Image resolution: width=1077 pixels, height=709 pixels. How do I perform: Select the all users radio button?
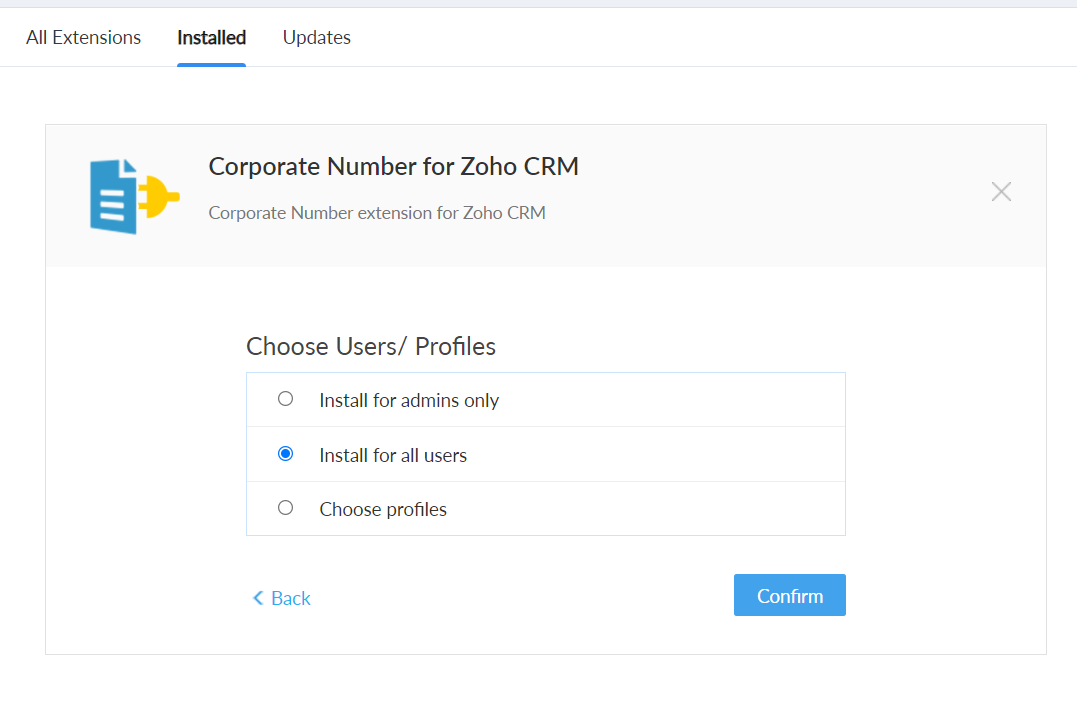click(286, 454)
